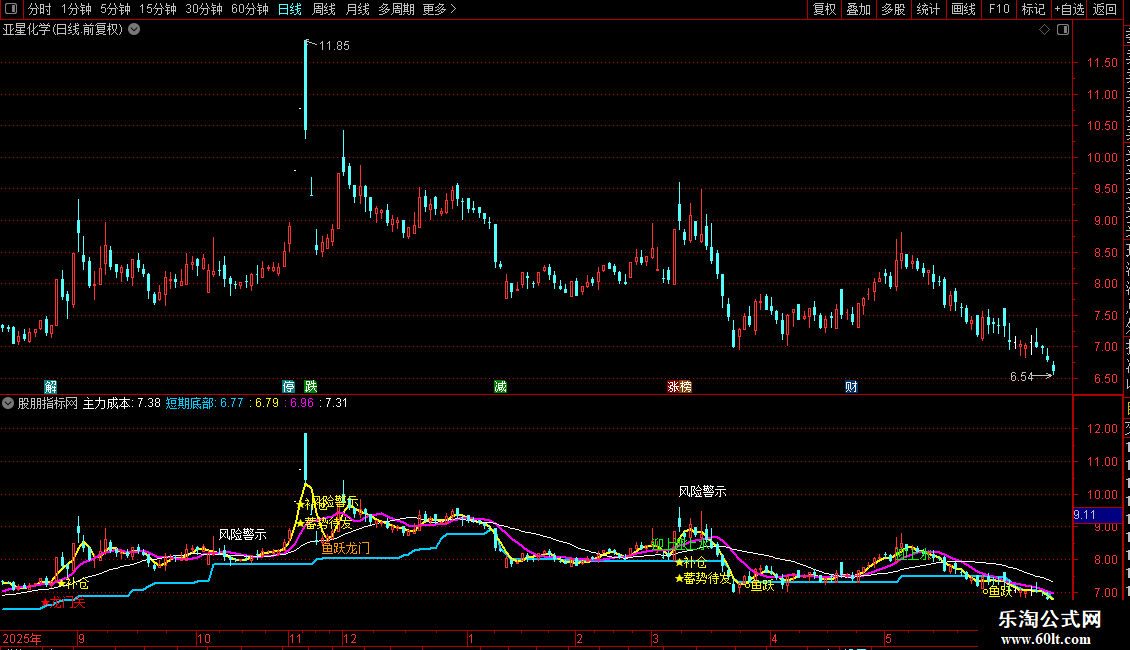Select month 9 on time axis
This screenshot has height=650, width=1130.
(x=82, y=639)
